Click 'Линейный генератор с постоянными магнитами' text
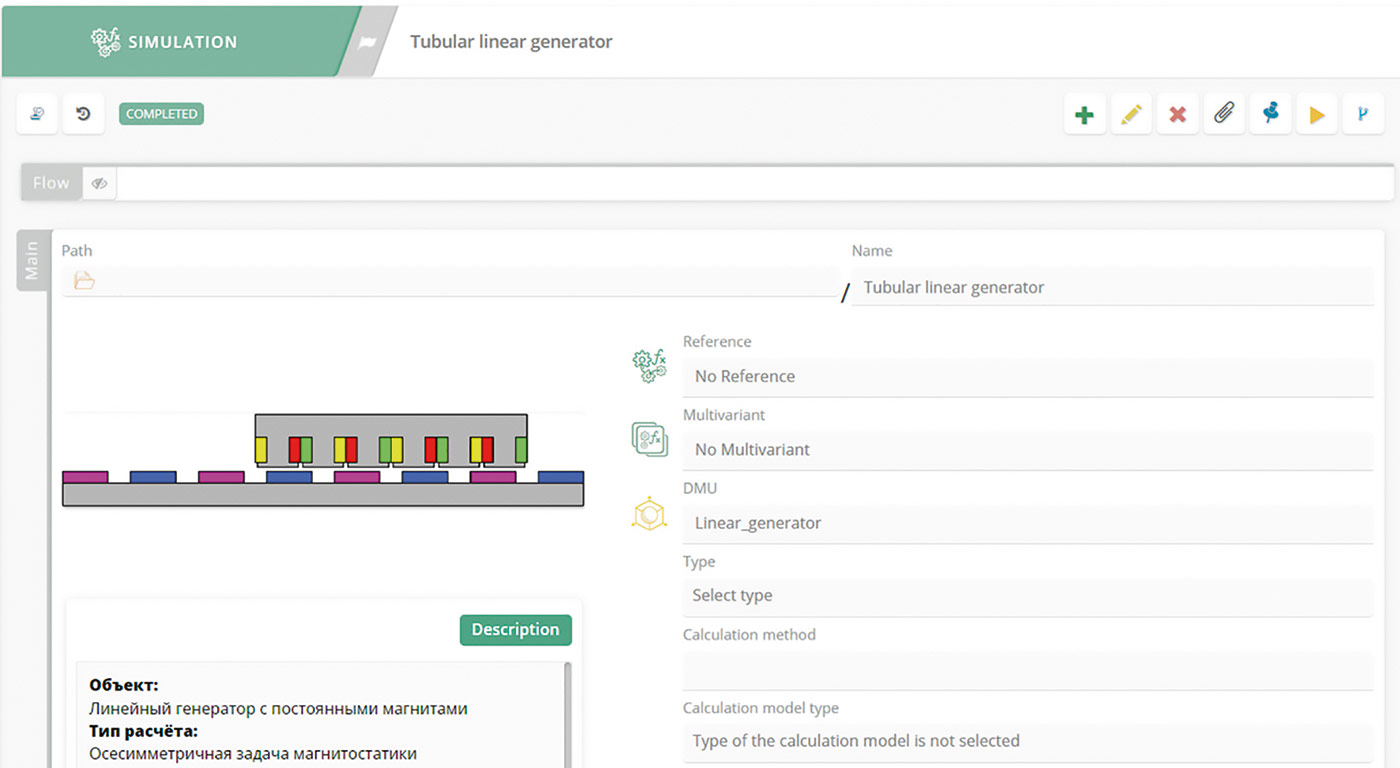The height and width of the screenshot is (768, 1400). tap(278, 709)
